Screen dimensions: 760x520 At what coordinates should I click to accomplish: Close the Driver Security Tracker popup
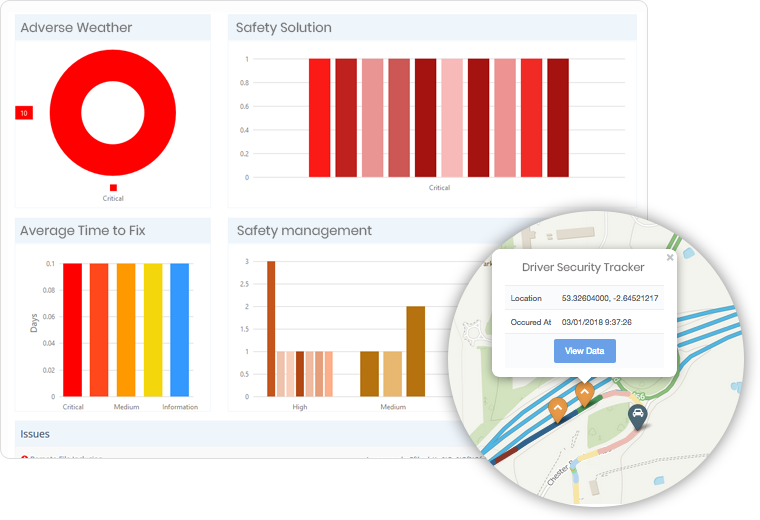pos(670,257)
